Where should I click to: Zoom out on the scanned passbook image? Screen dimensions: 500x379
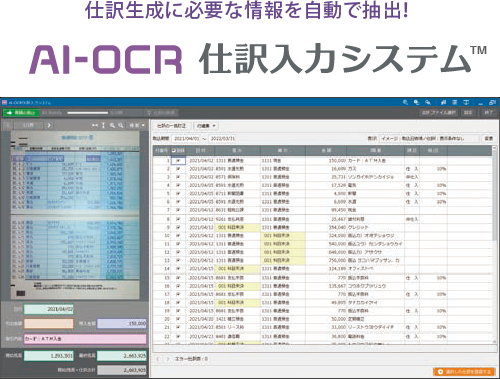tap(121, 125)
